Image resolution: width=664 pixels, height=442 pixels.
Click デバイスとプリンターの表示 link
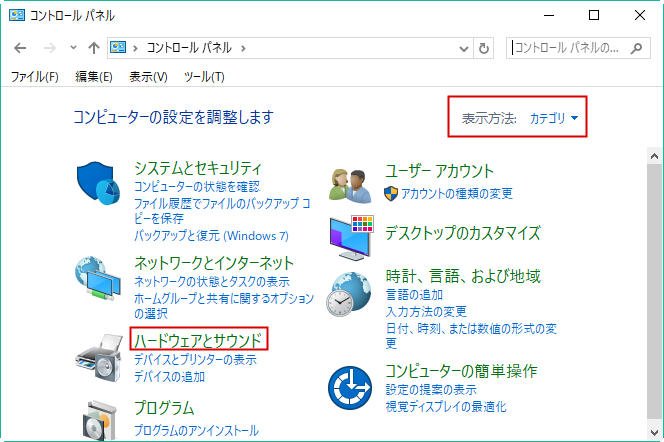coord(195,359)
